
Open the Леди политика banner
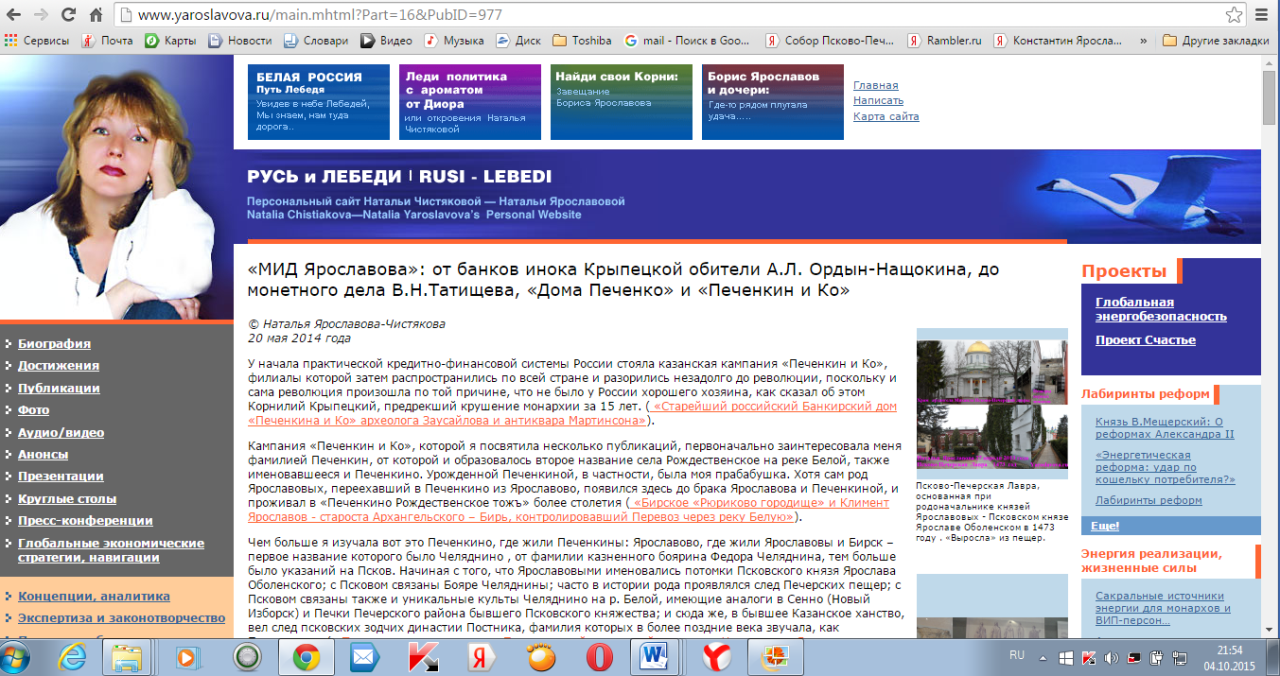click(470, 102)
